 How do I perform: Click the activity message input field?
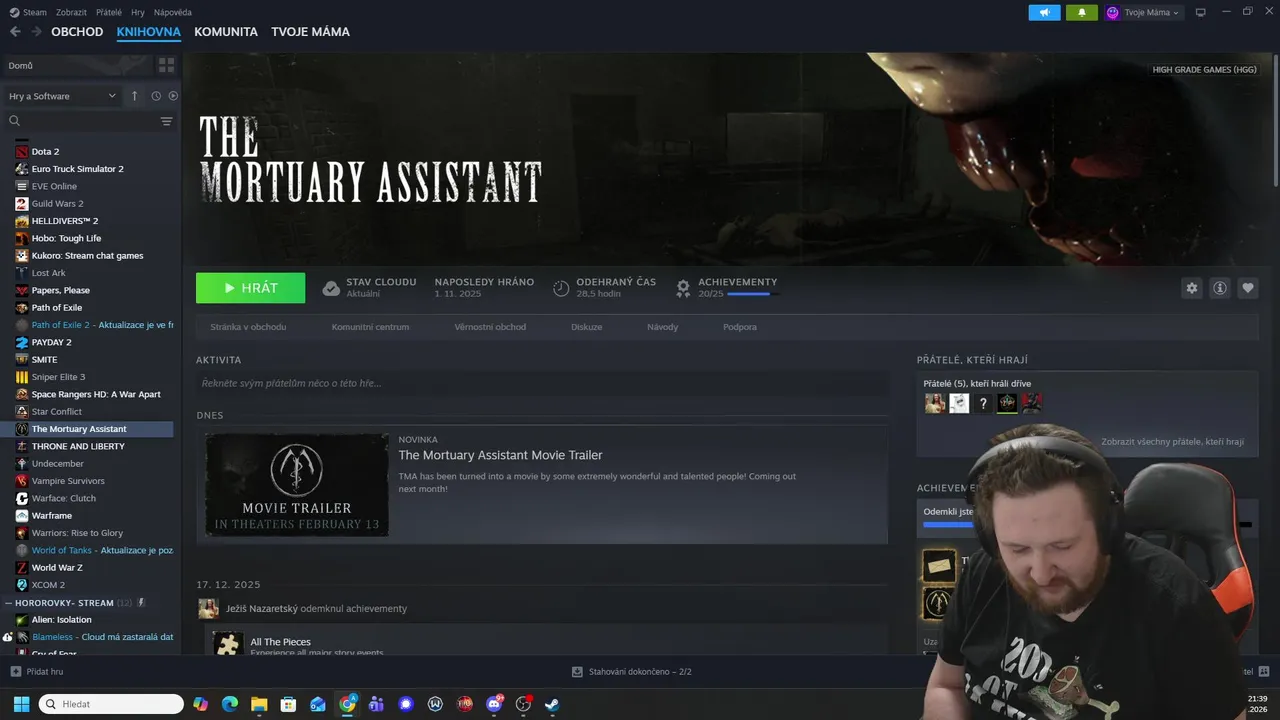click(542, 383)
